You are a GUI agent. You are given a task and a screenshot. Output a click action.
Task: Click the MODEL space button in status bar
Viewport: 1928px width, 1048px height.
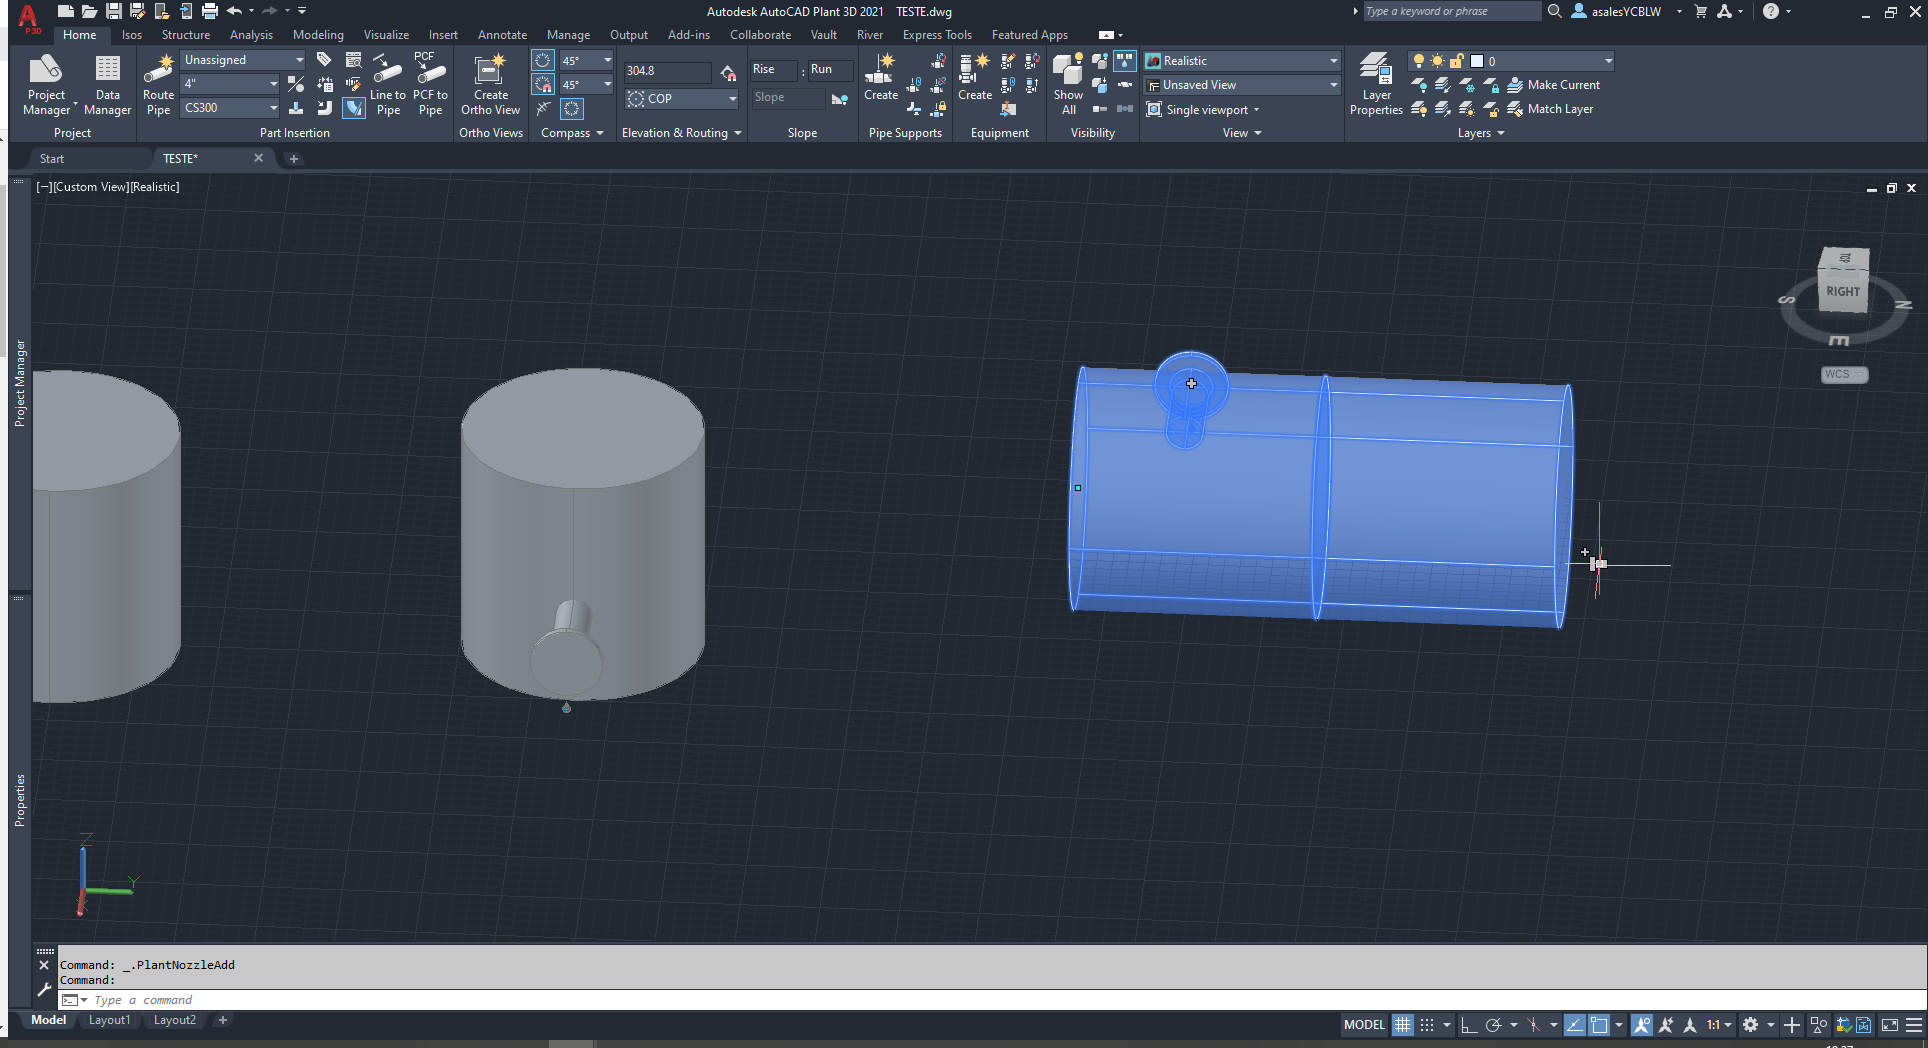click(x=1364, y=1025)
